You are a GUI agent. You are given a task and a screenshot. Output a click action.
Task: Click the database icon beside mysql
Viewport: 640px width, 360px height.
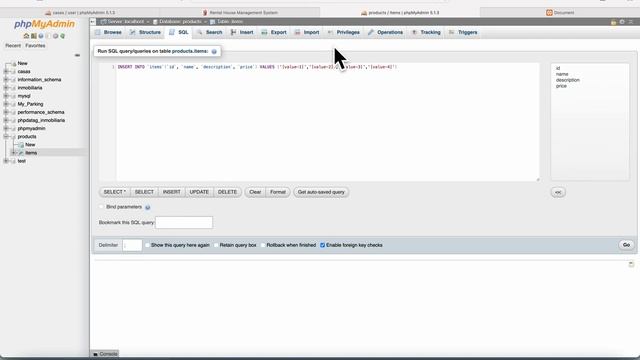(13, 96)
